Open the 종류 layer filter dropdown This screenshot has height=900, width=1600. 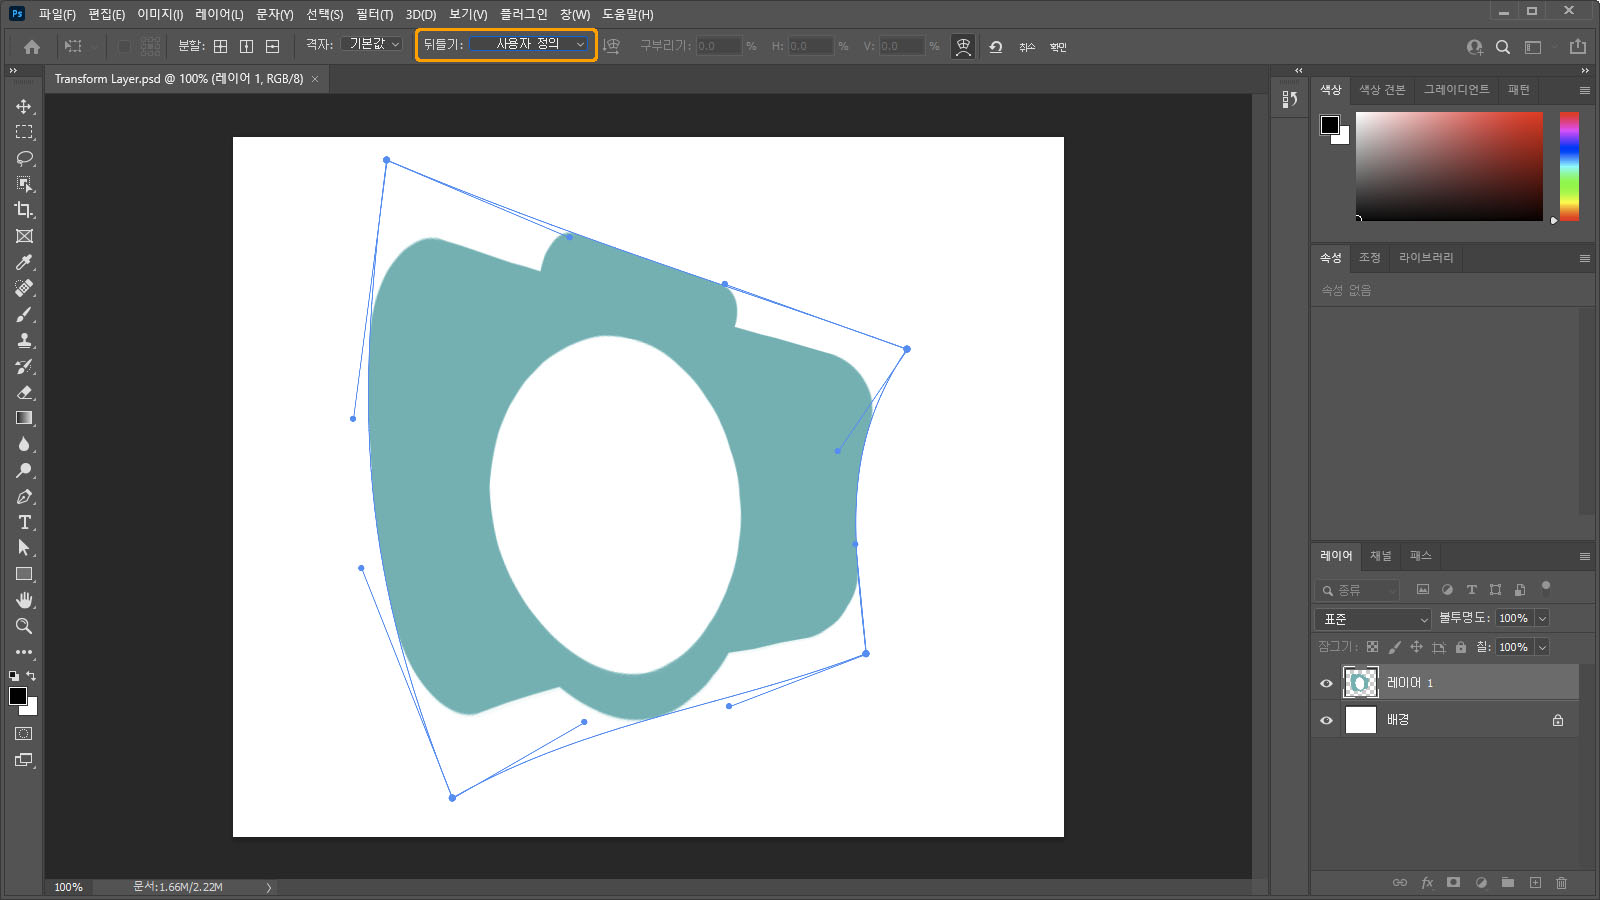pos(1358,590)
